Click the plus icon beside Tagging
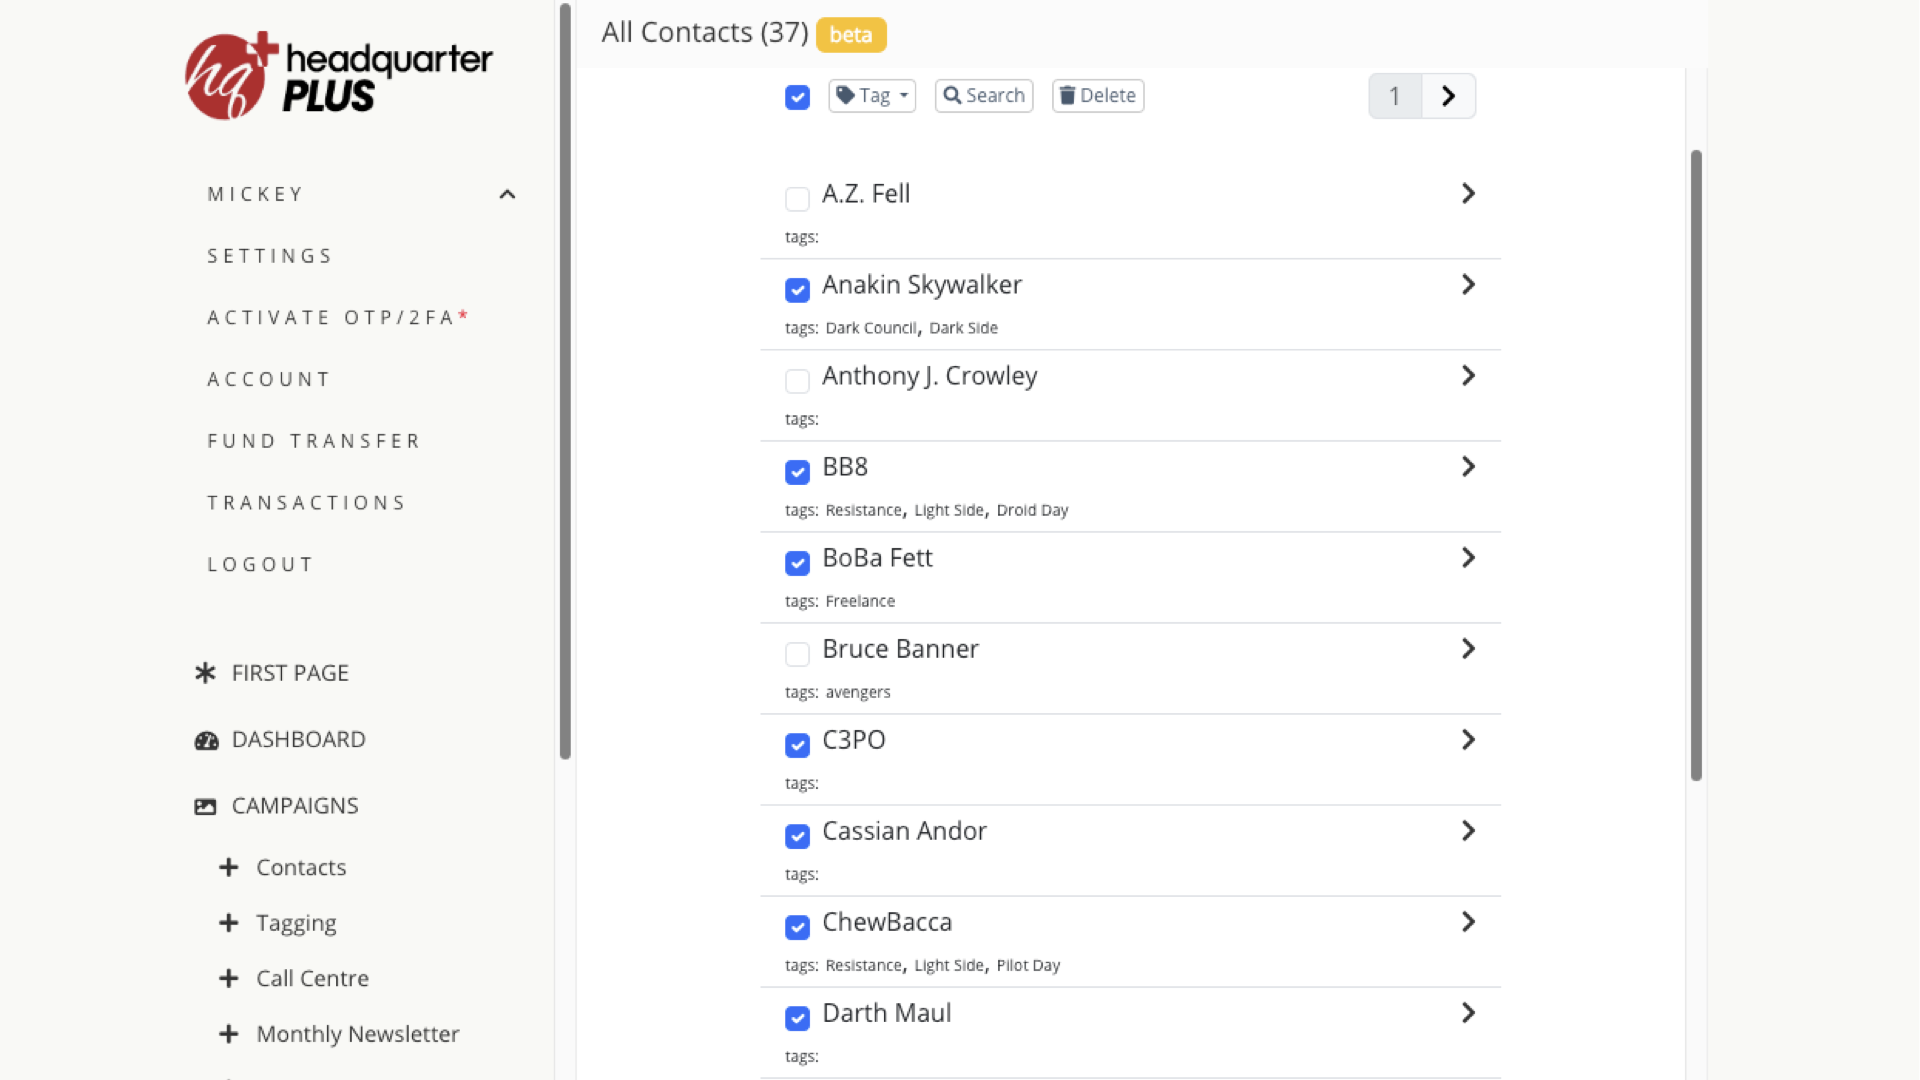Image resolution: width=1920 pixels, height=1080 pixels. point(229,923)
